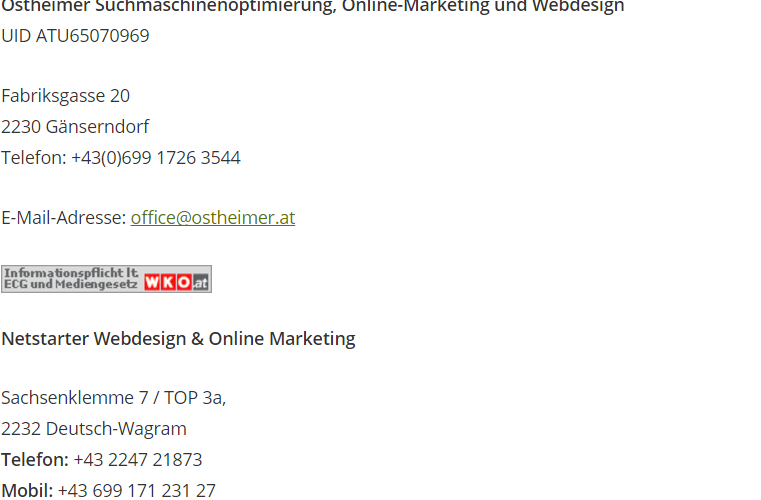Image resolution: width=761 pixels, height=500 pixels.
Task: Click the red WKO.at logo
Action: (x=168, y=282)
